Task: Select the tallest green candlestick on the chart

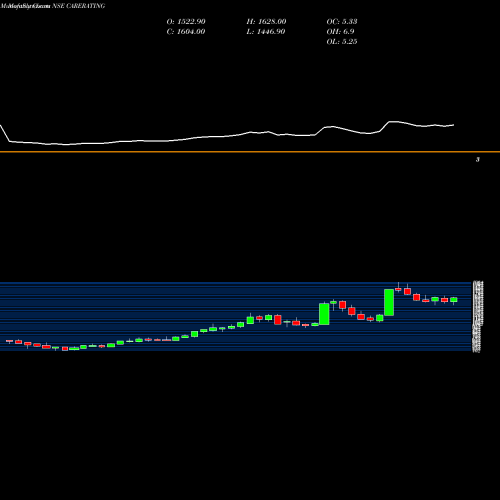Action: point(389,302)
